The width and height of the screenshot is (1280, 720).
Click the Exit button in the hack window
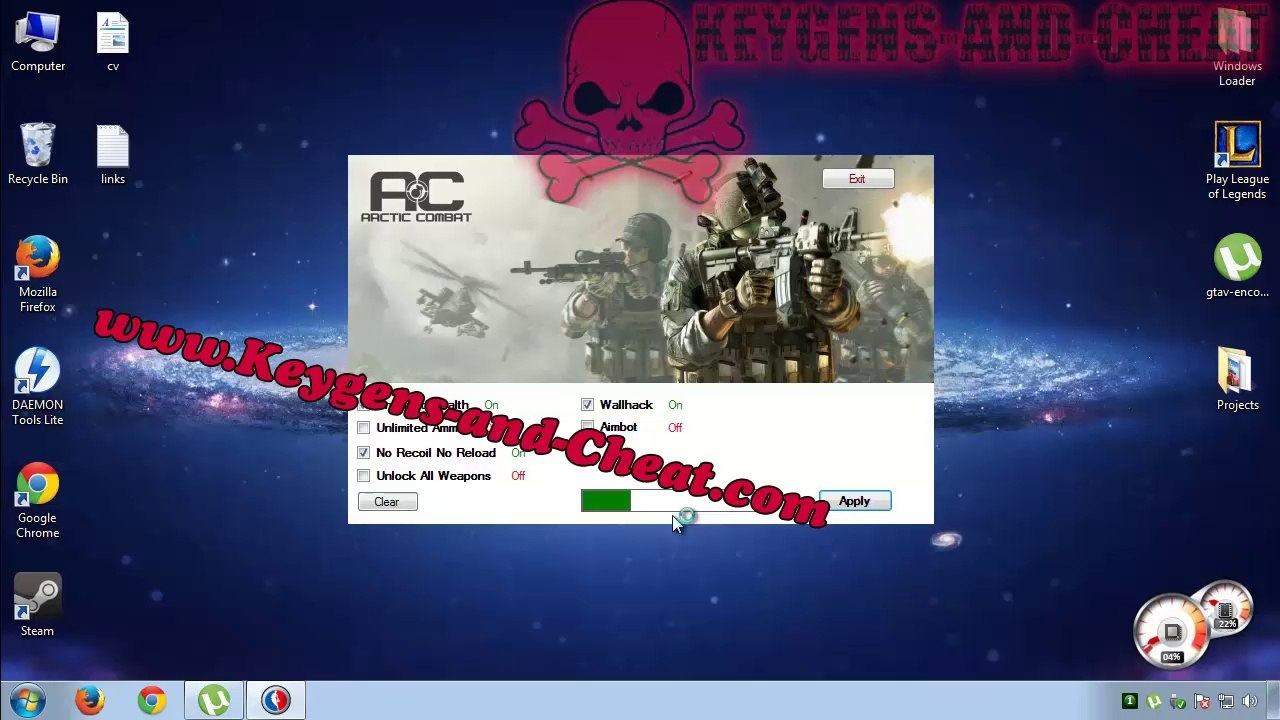pos(857,179)
